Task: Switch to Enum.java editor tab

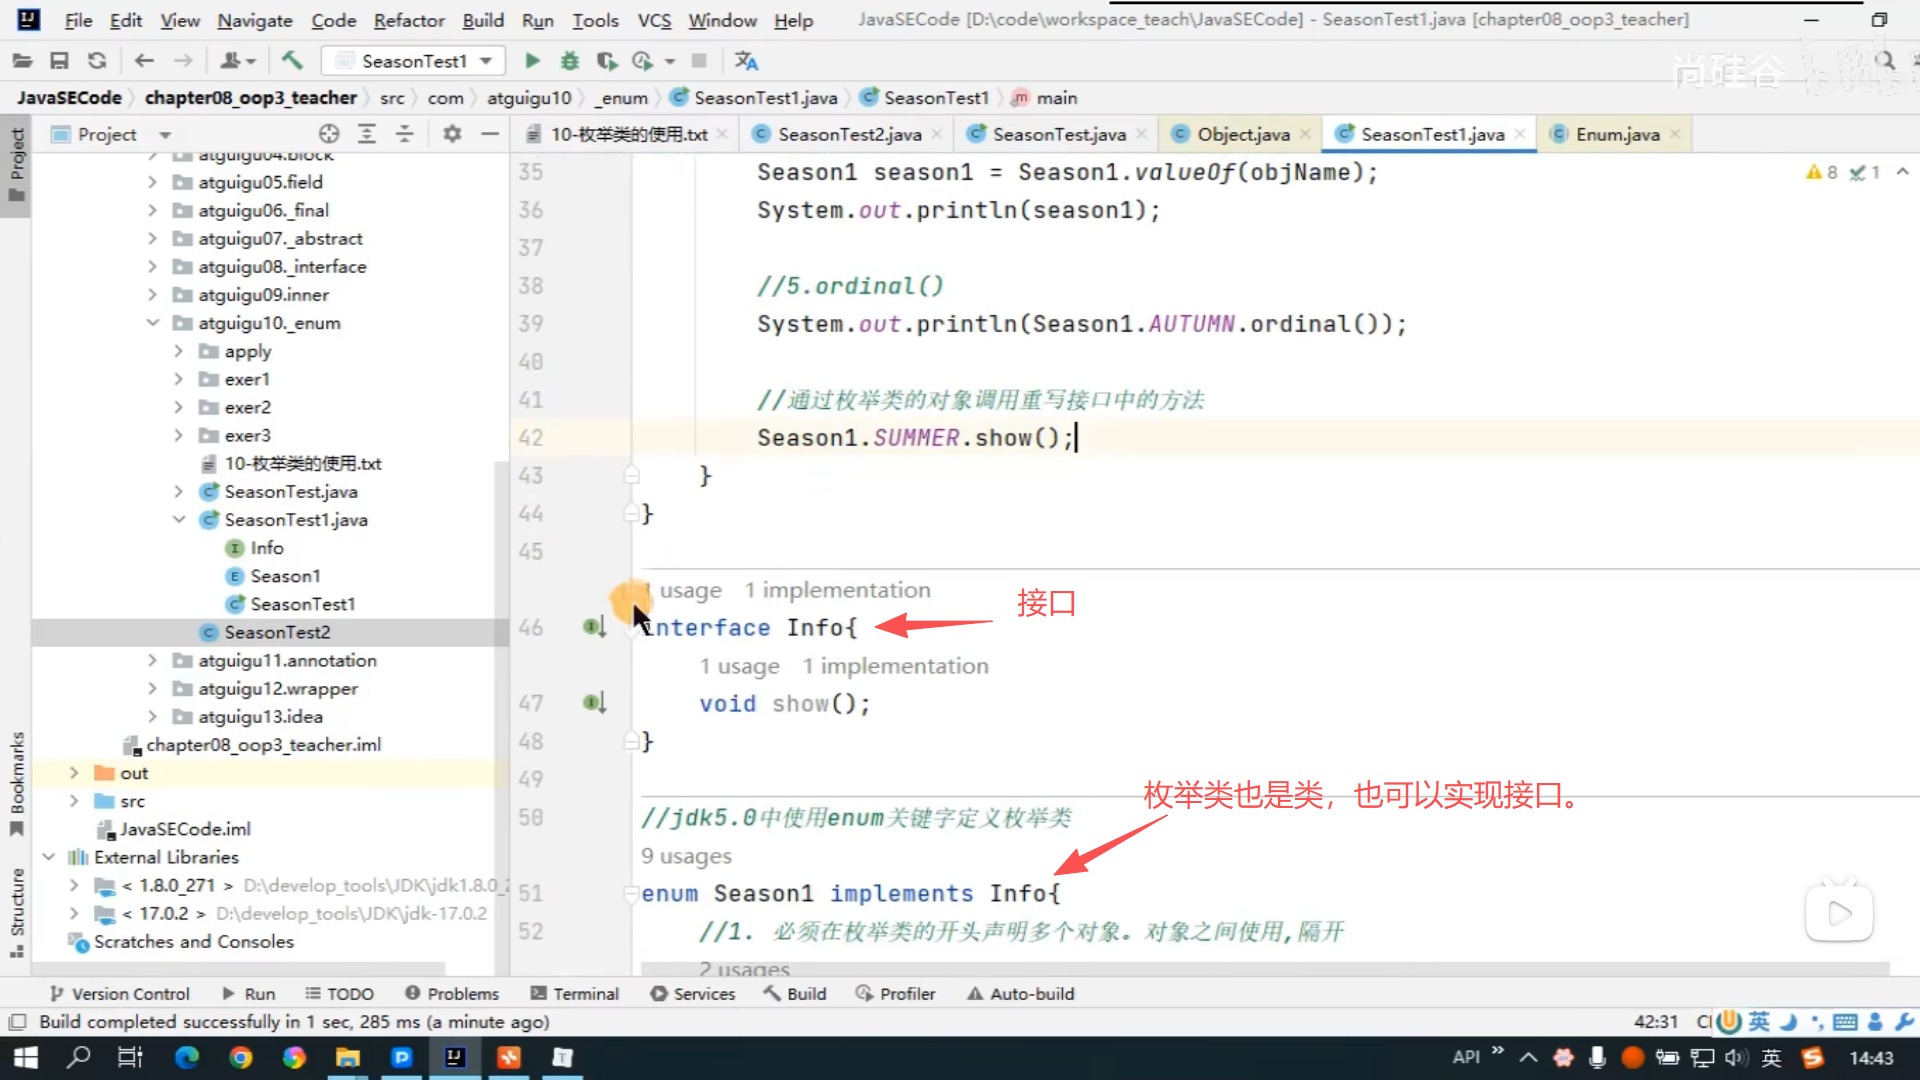Action: [1616, 134]
